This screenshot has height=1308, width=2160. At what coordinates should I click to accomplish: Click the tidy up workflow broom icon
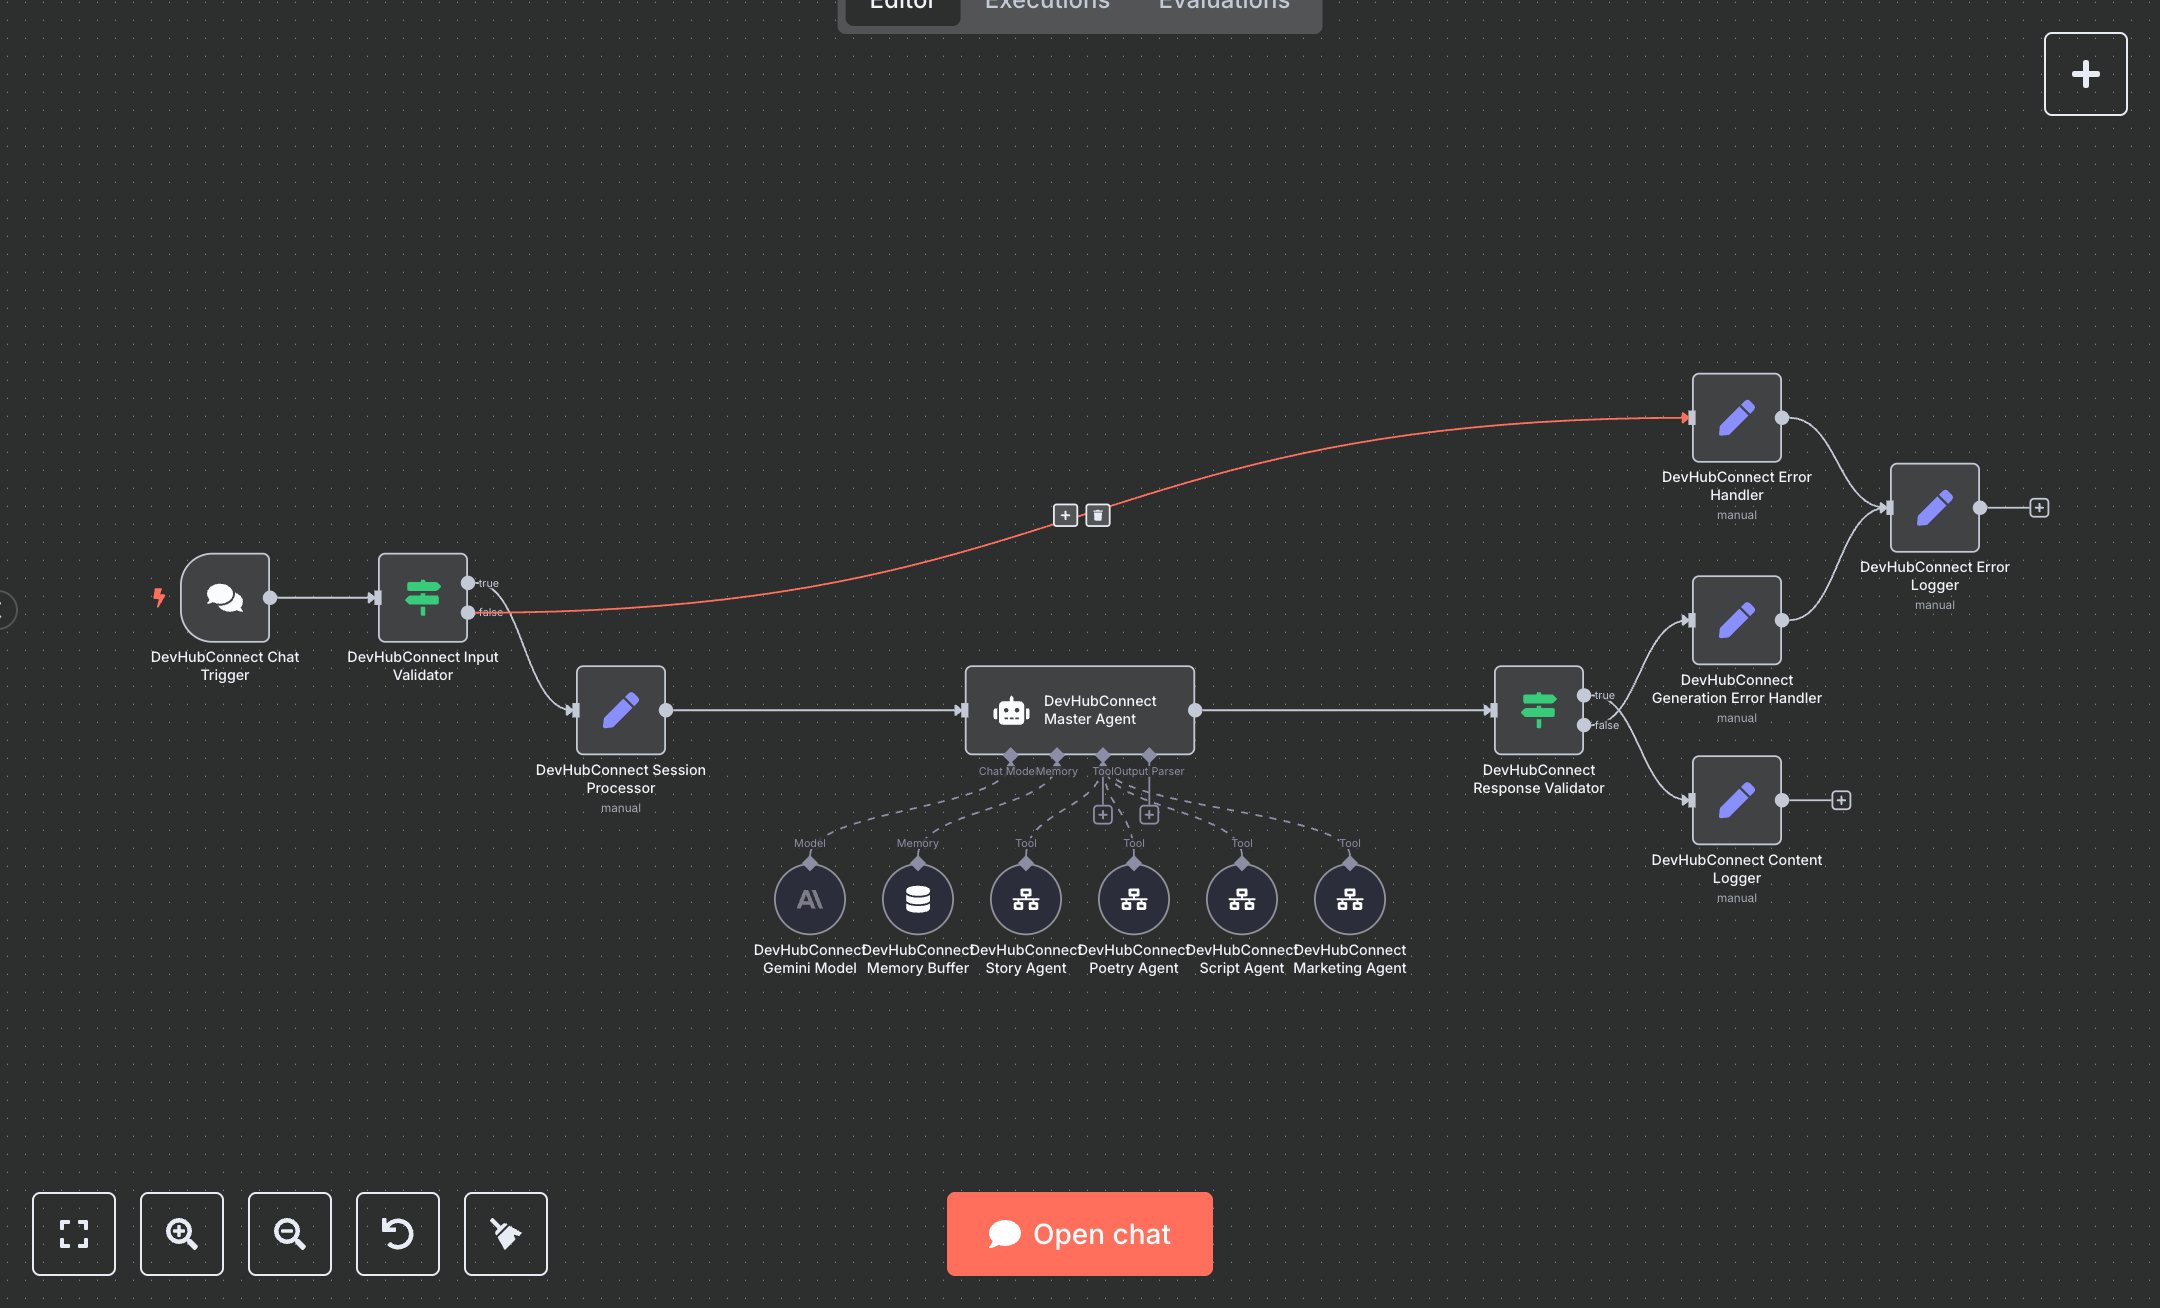pos(505,1234)
